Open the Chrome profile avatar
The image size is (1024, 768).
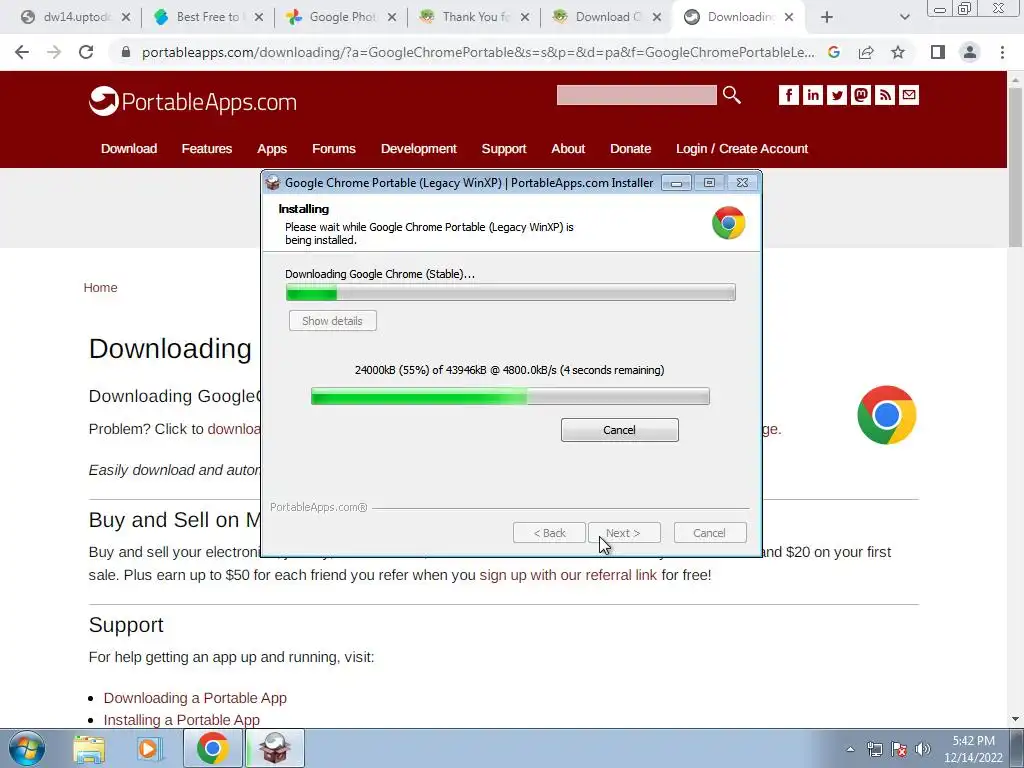(x=970, y=52)
